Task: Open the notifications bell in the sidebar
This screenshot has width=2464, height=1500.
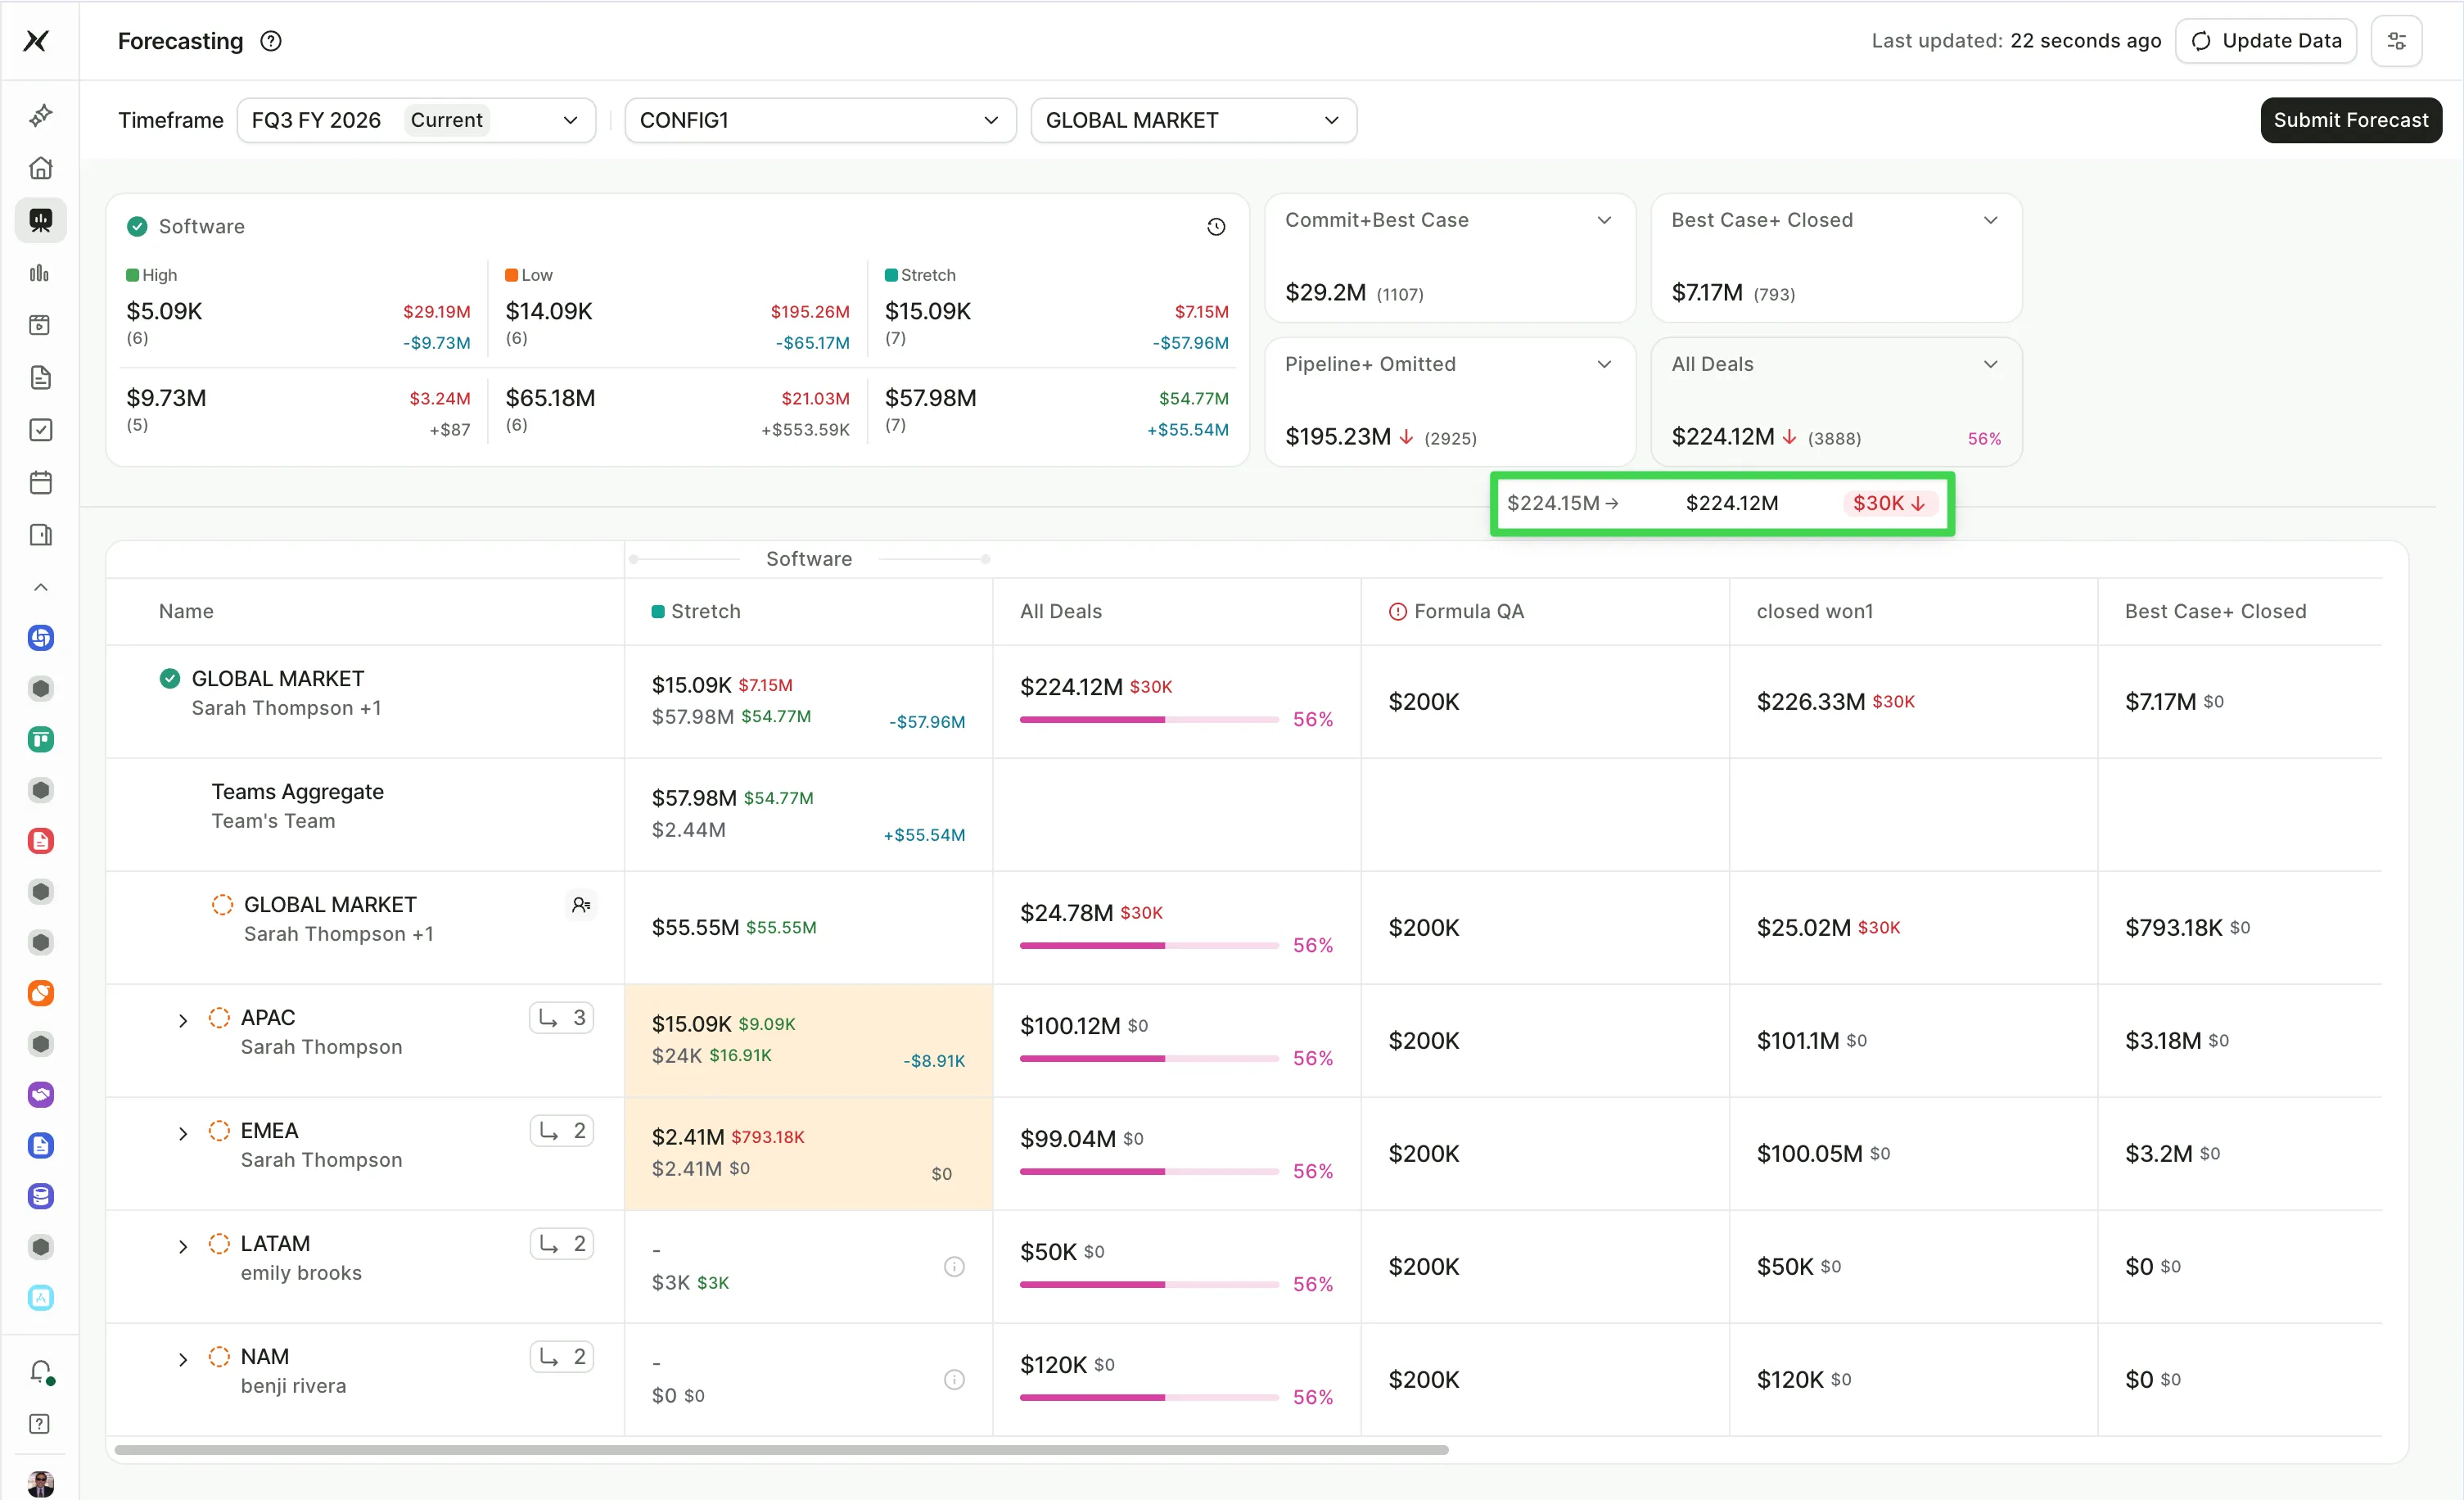Action: (x=40, y=1371)
